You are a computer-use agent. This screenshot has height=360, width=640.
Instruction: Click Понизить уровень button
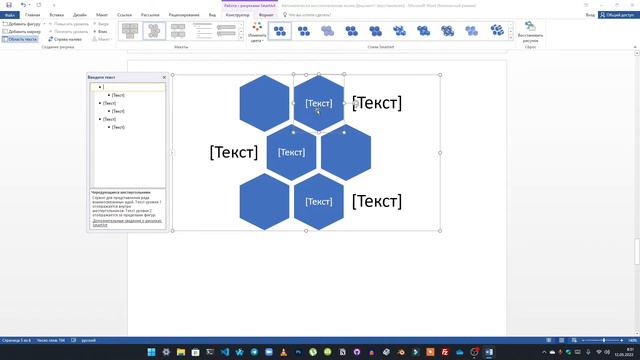(68, 31)
